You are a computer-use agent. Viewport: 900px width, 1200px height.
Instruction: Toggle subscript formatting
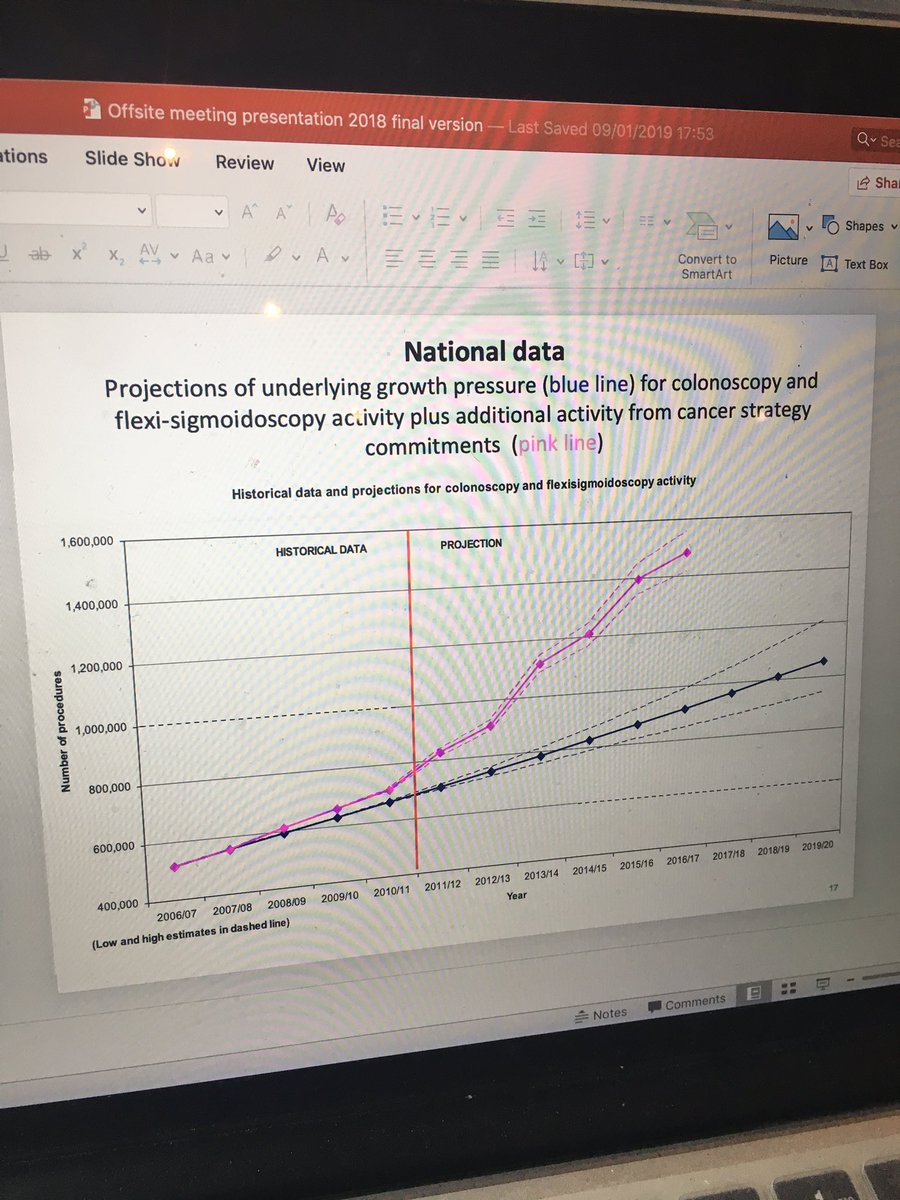115,256
